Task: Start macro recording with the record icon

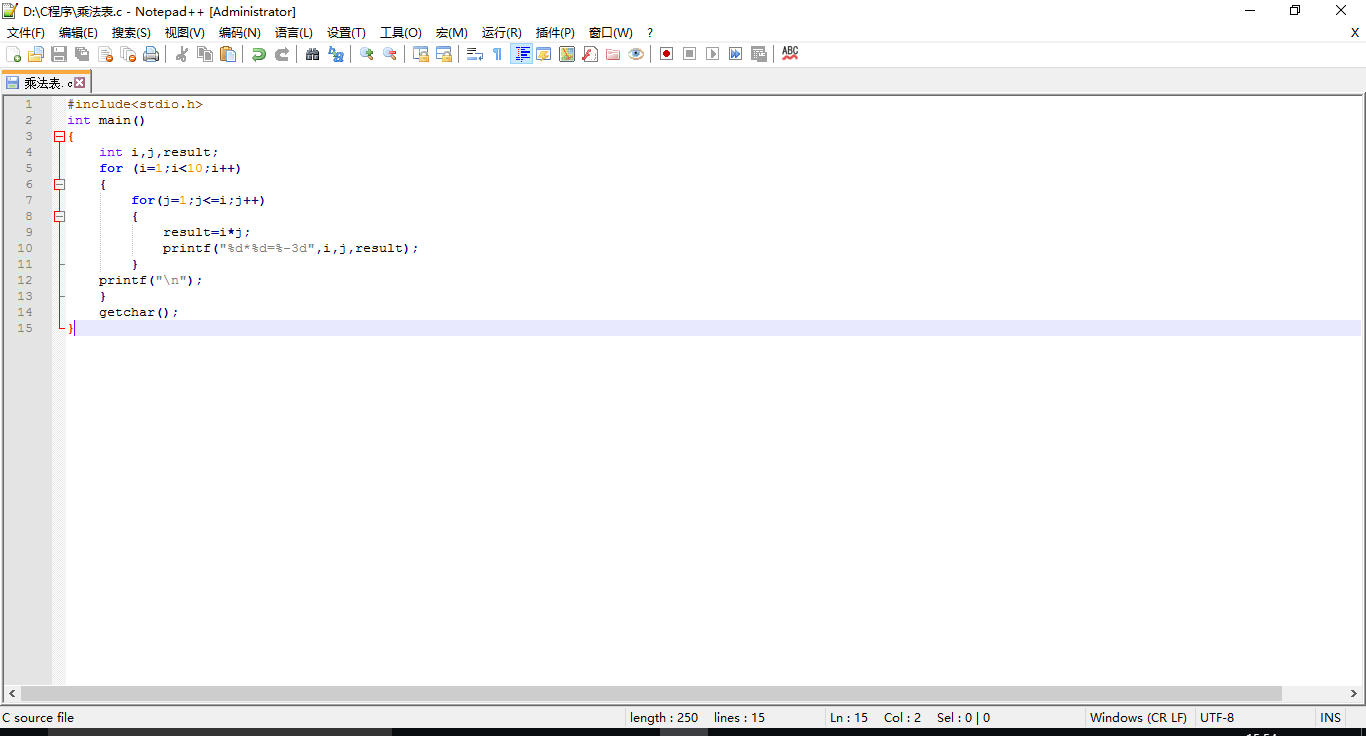Action: [665, 53]
